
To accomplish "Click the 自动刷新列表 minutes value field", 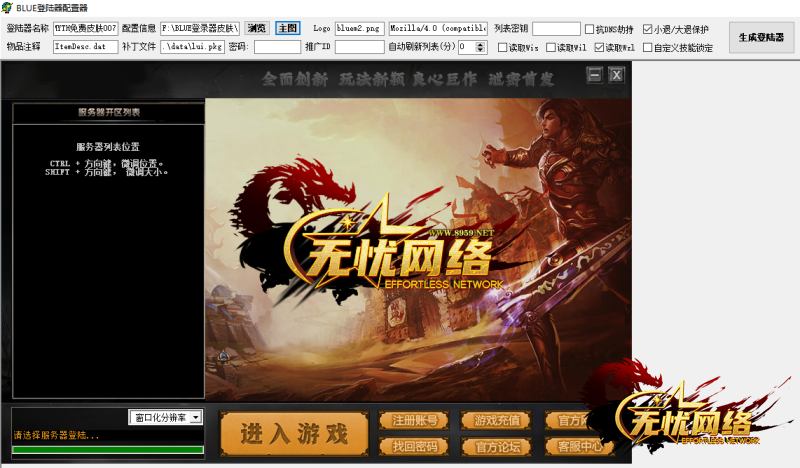I will coord(467,47).
